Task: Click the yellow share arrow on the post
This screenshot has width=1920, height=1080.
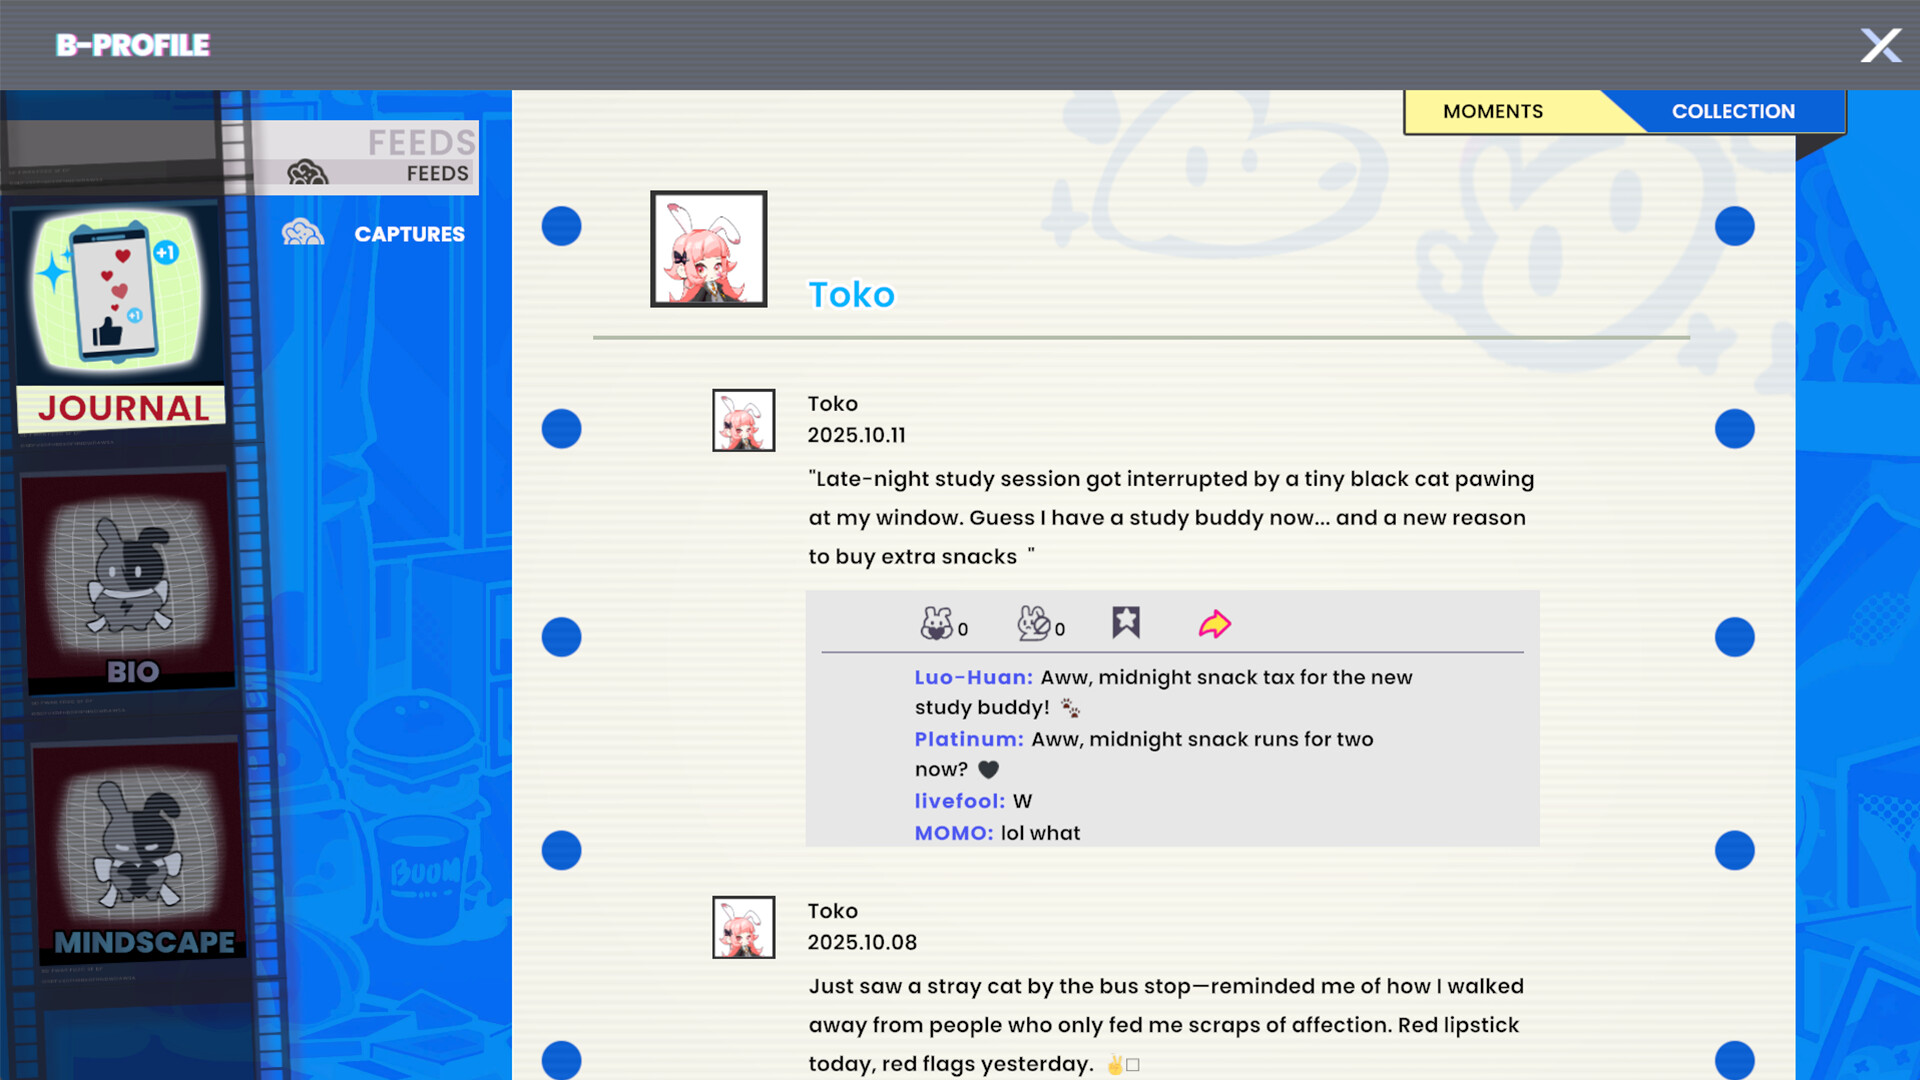Action: pos(1212,624)
